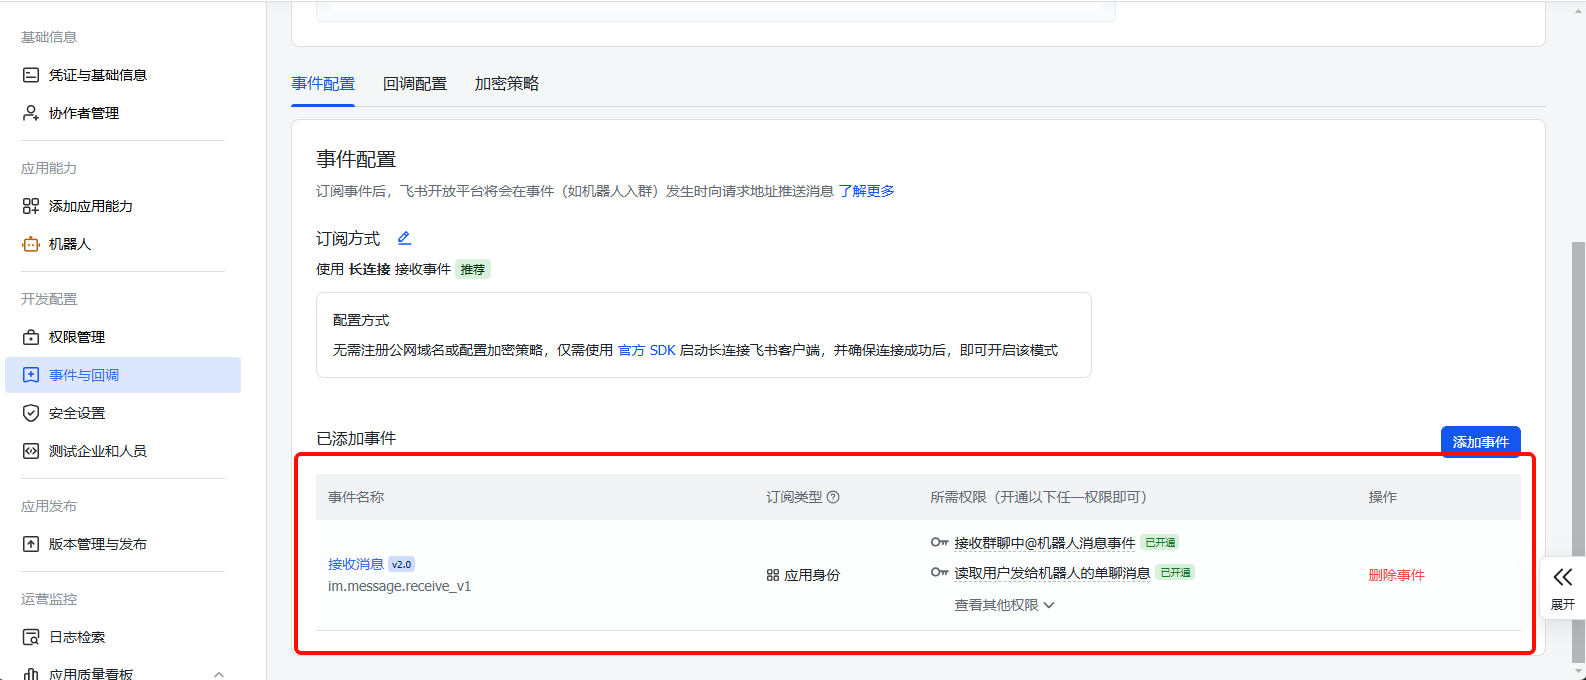This screenshot has width=1586, height=680.
Task: Click 删除事件 for 接收消息
Action: [x=1396, y=575]
